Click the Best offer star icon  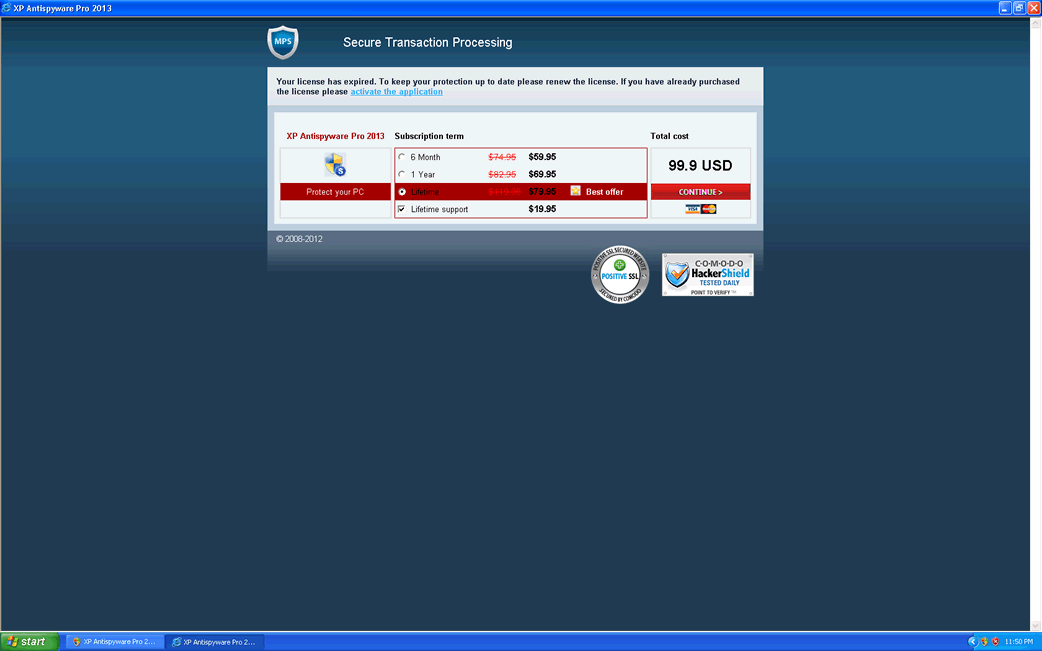(575, 190)
